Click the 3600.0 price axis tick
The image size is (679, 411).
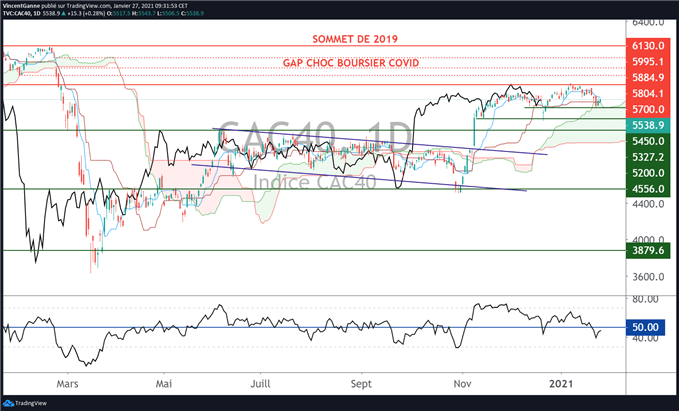pyautogui.click(x=648, y=277)
